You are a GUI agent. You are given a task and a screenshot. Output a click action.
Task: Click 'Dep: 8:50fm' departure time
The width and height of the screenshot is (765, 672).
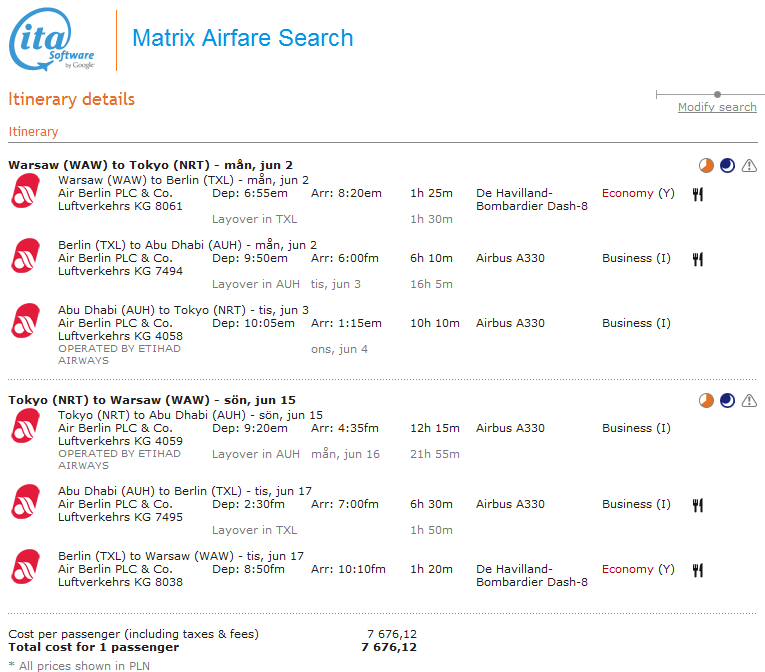[248, 569]
